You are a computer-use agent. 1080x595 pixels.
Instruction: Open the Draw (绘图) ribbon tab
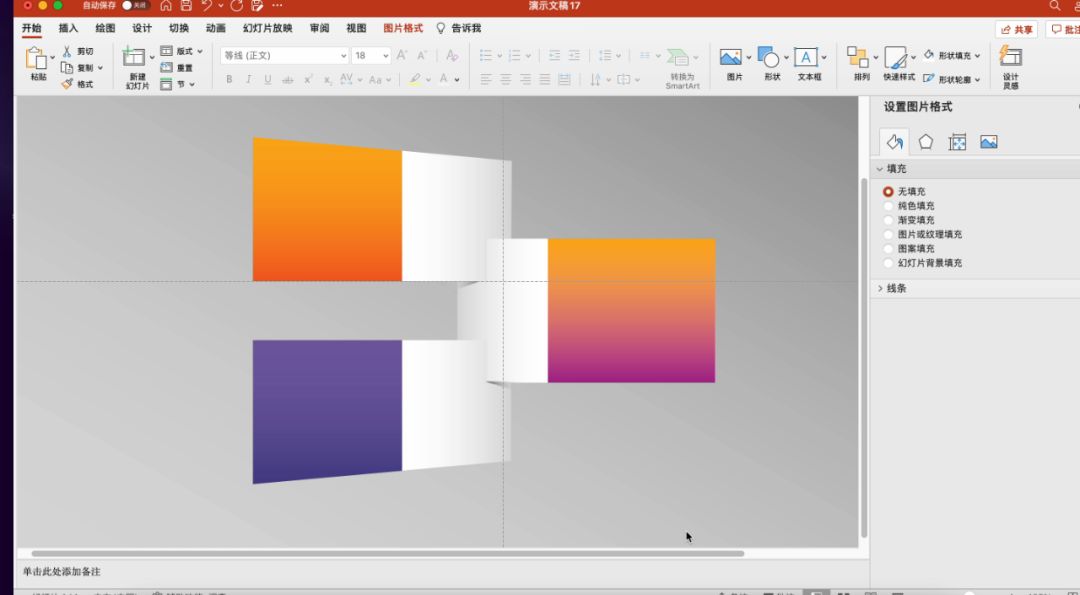105,28
